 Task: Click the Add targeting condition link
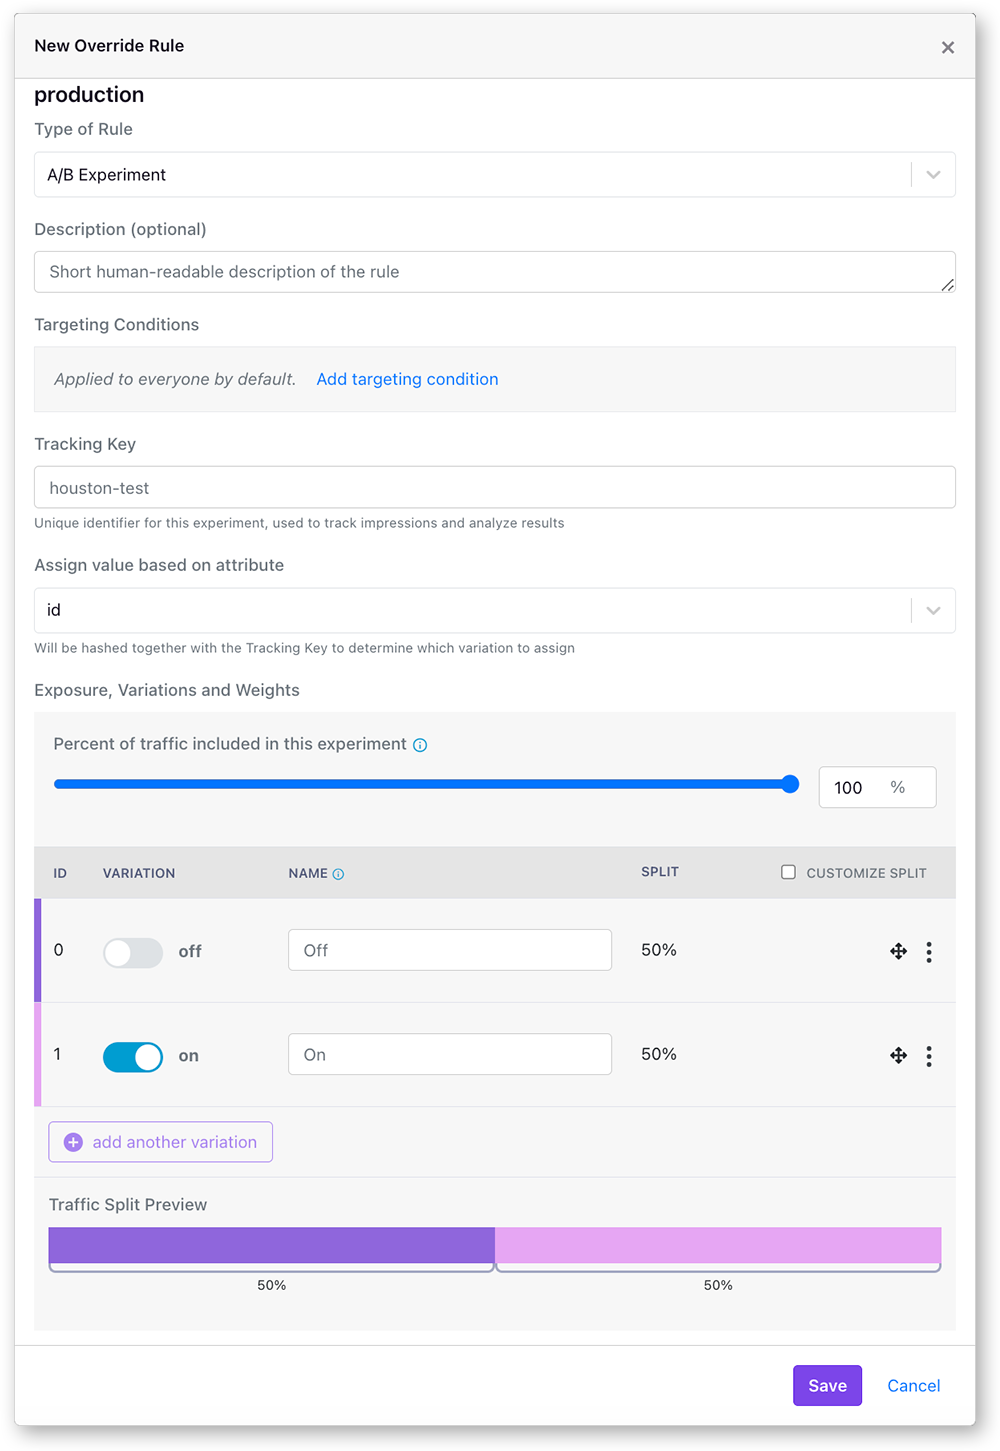[407, 379]
